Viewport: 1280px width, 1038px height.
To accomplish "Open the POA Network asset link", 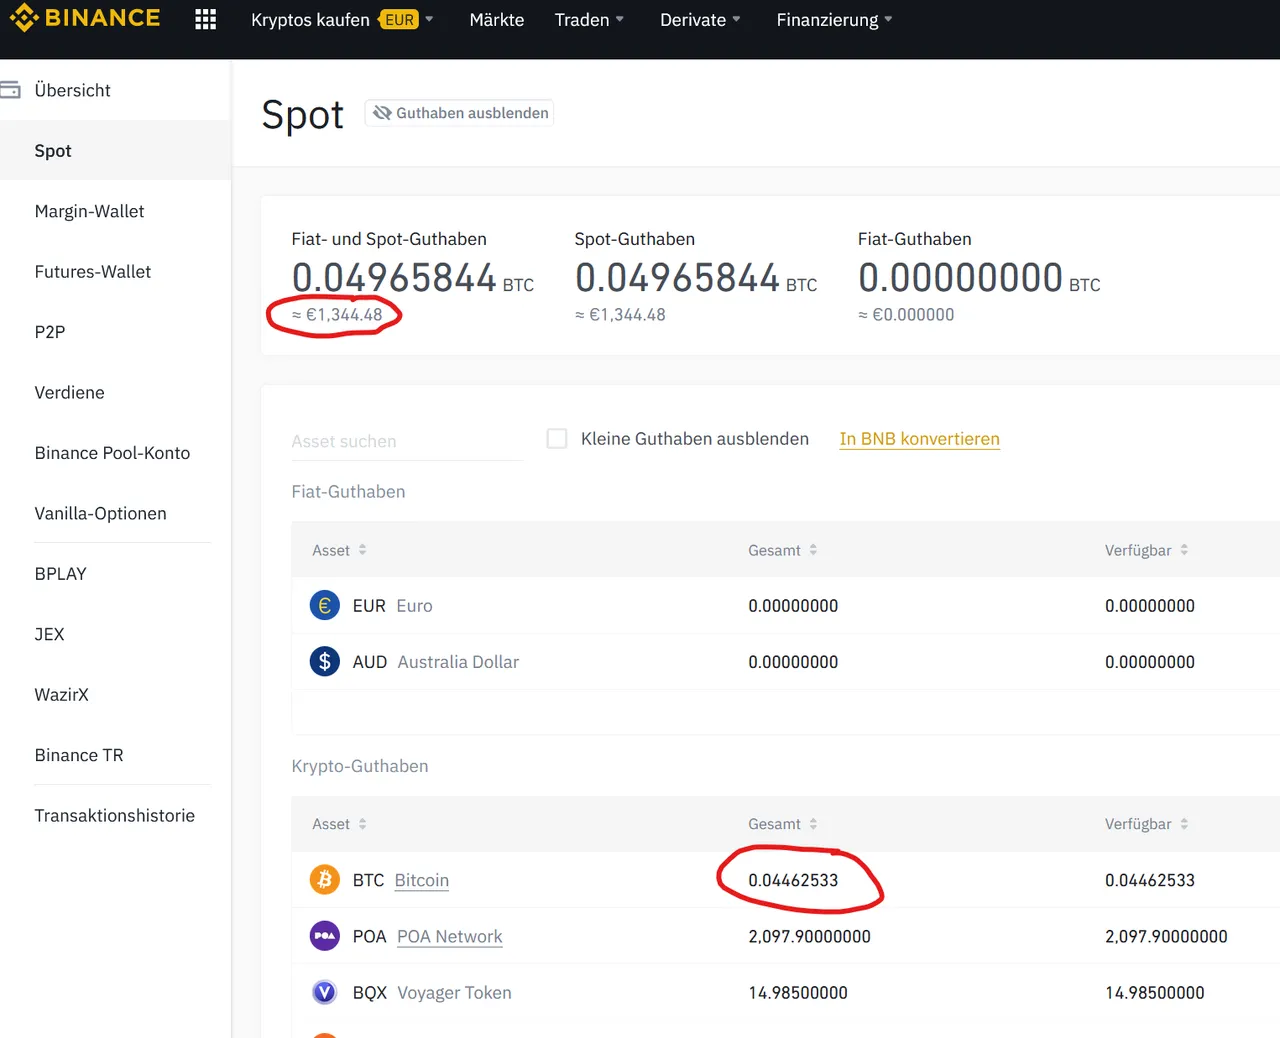I will (449, 936).
